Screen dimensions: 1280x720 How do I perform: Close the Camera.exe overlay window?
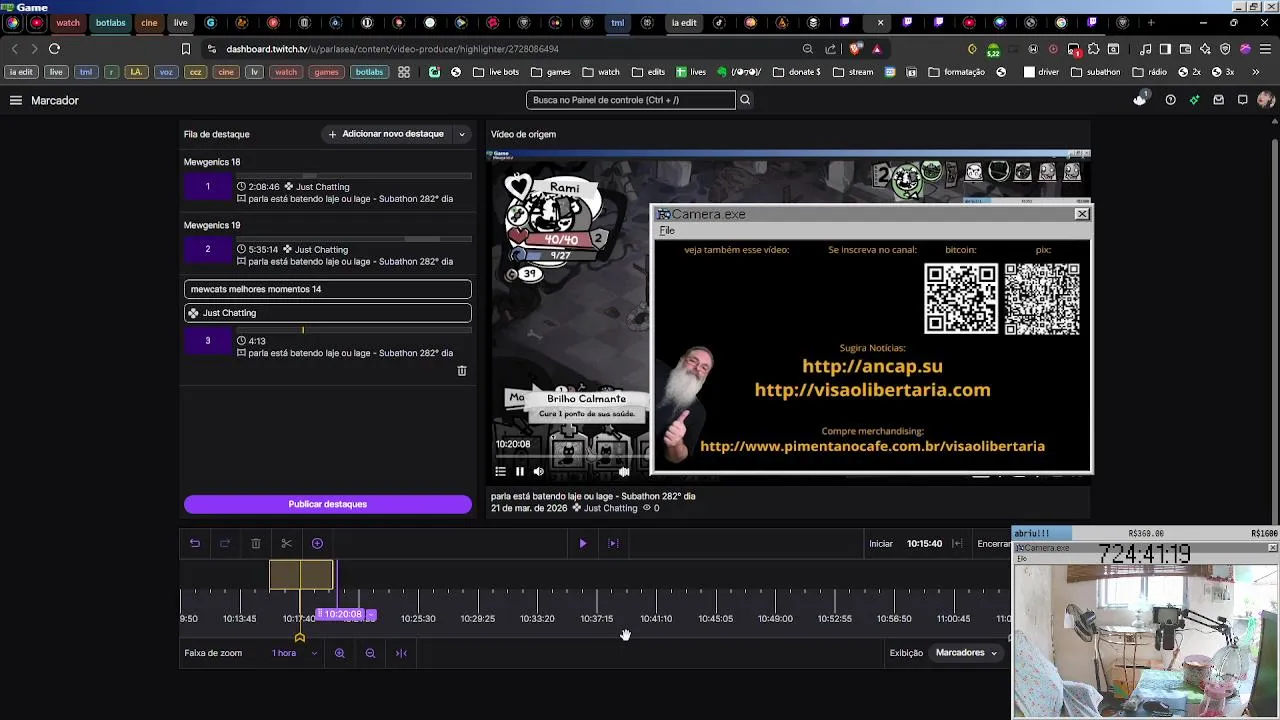[1082, 214]
